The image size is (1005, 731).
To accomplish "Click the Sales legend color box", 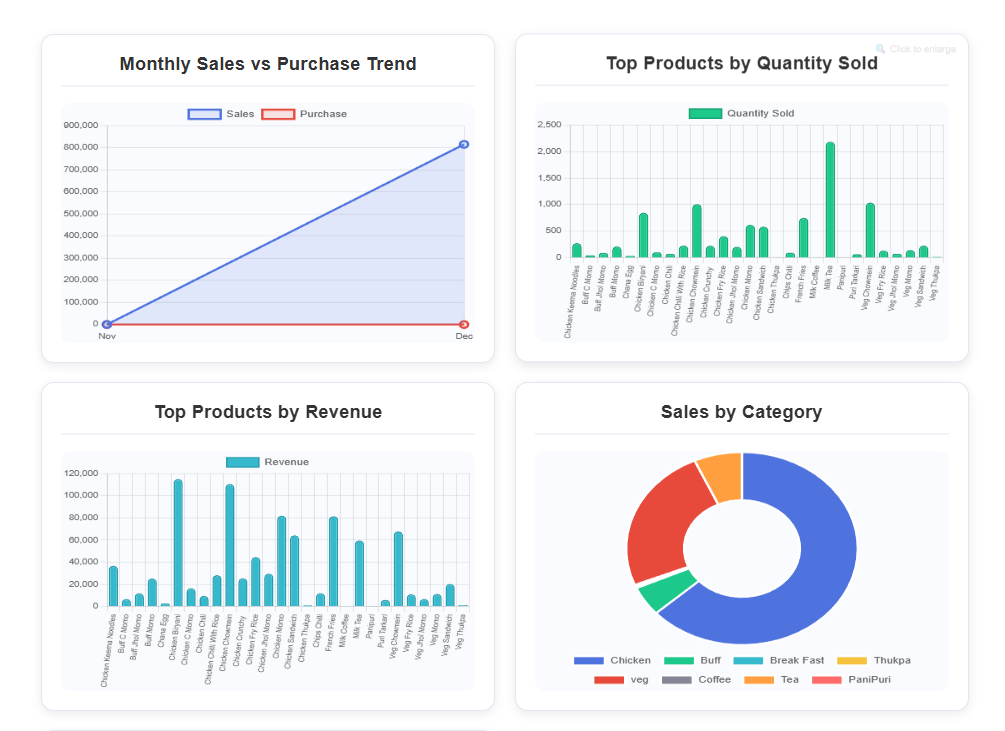I will (x=206, y=113).
